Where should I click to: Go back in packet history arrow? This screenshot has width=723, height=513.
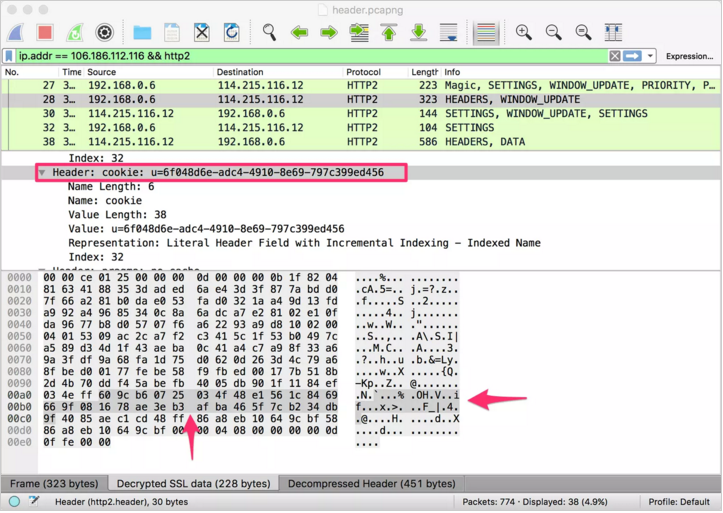pyautogui.click(x=299, y=33)
